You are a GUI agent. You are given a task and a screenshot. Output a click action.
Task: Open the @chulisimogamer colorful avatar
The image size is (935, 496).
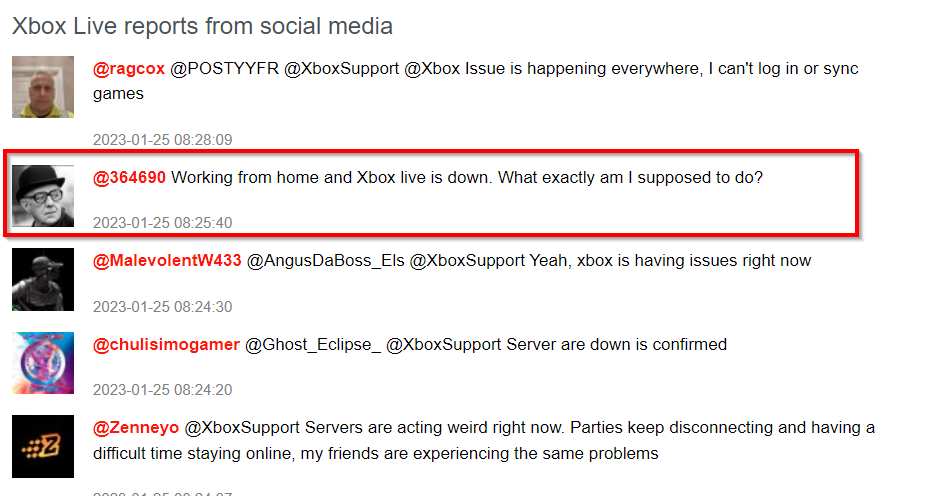point(42,362)
